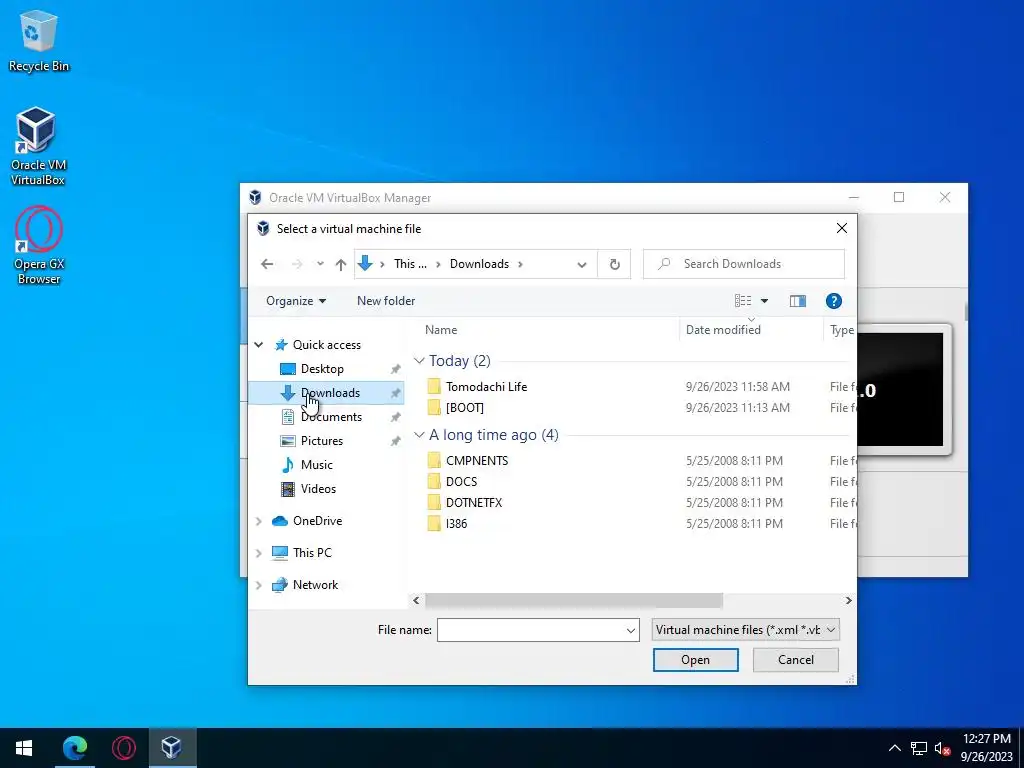Viewport: 1024px width, 768px height.
Task: Click the muted volume tray icon
Action: tap(942, 748)
